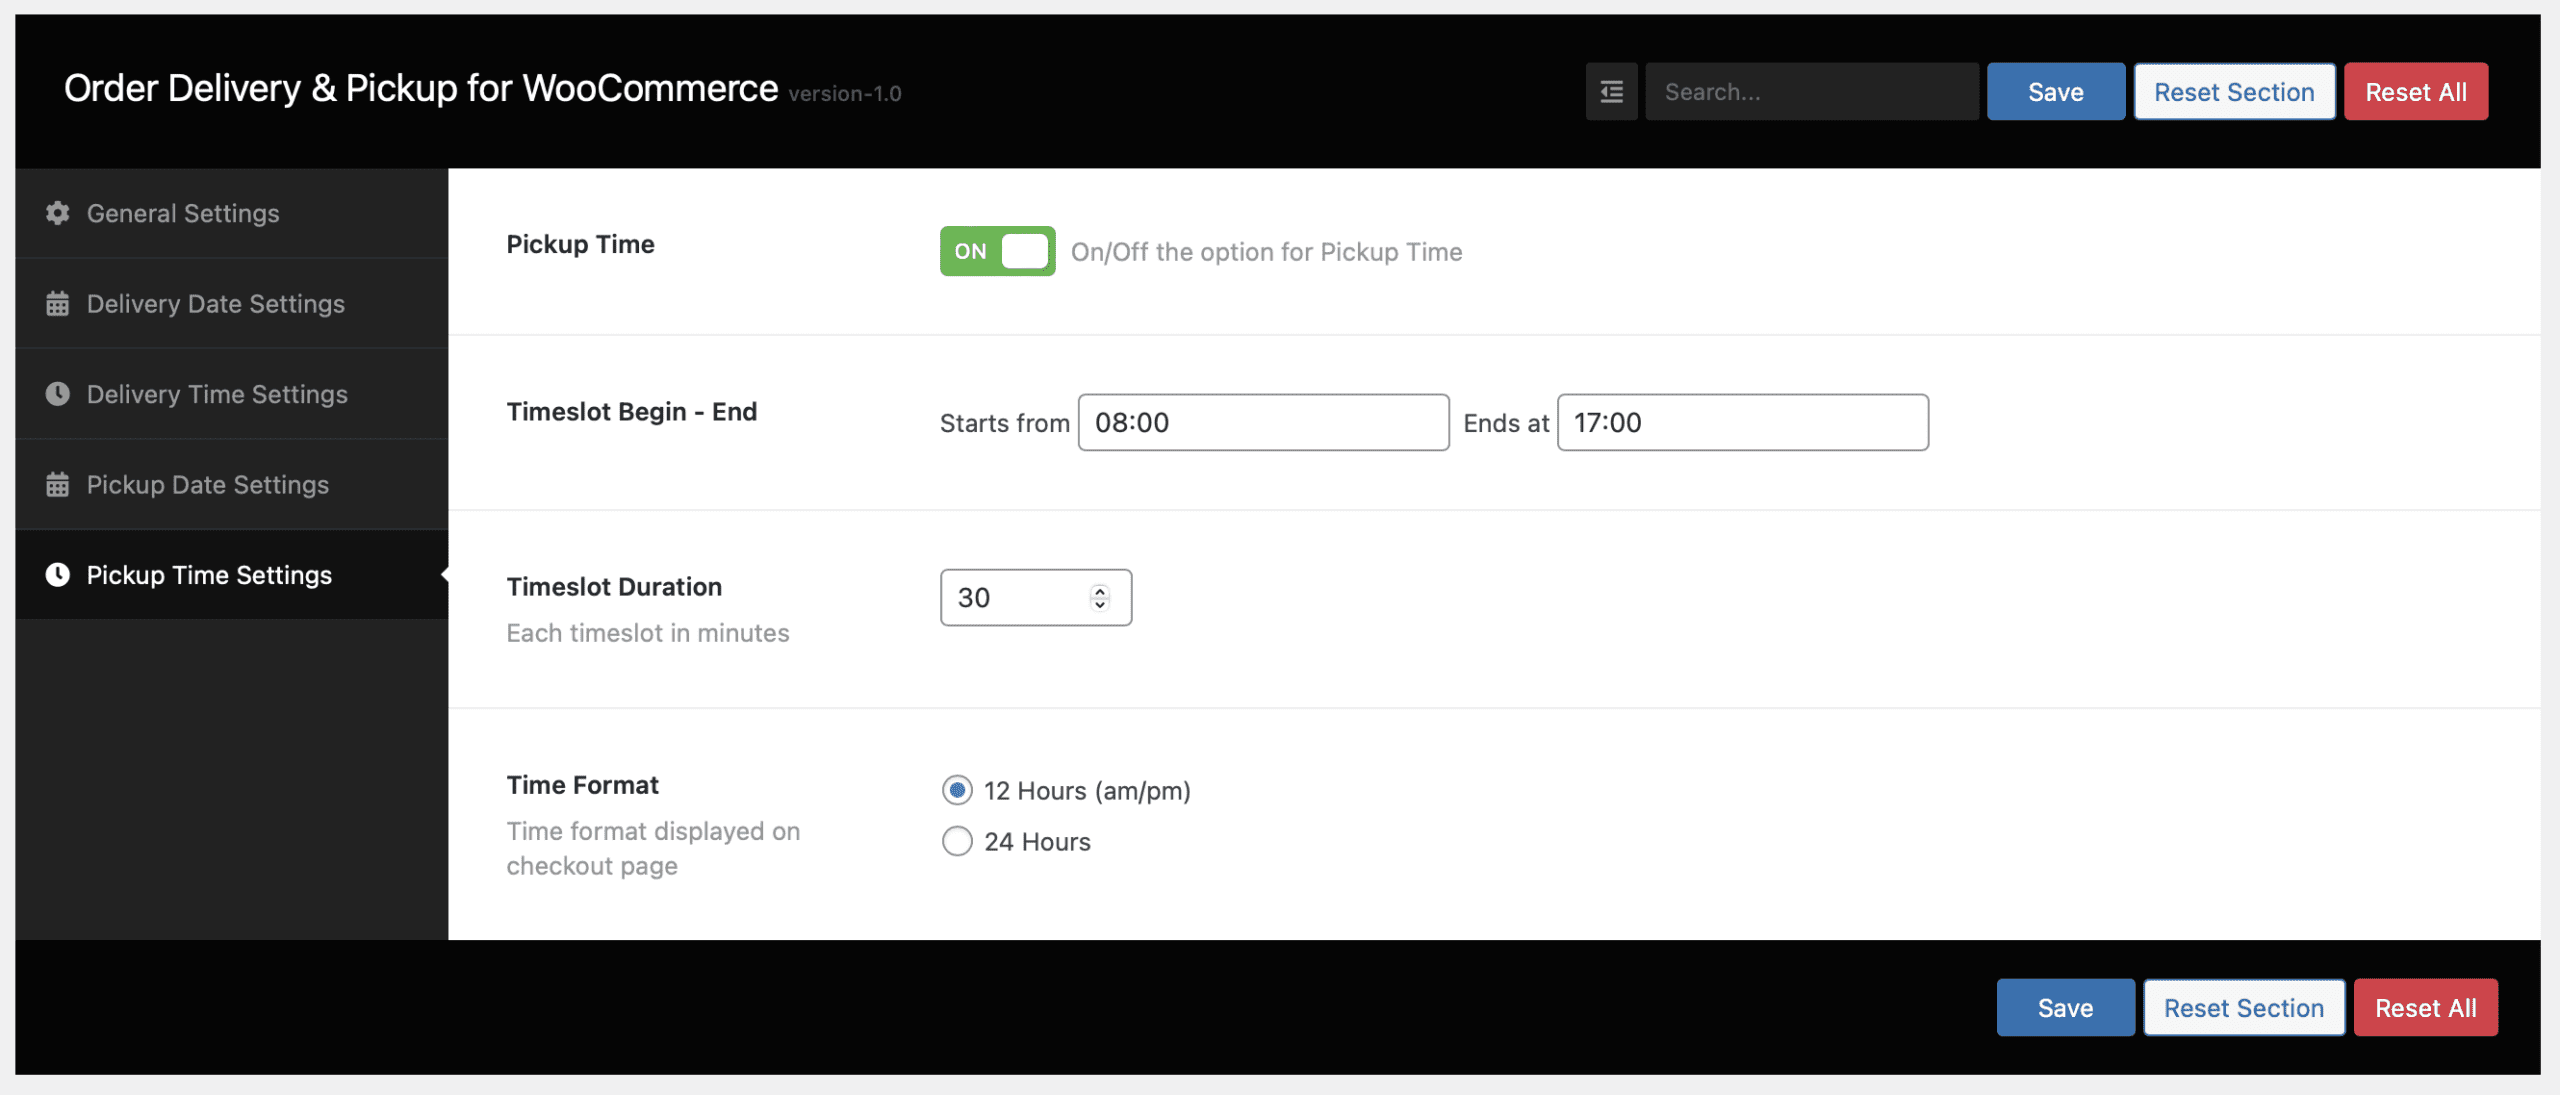Click the clock icon beside Delivery Time Settings
This screenshot has height=1095, width=2560.
[56, 393]
